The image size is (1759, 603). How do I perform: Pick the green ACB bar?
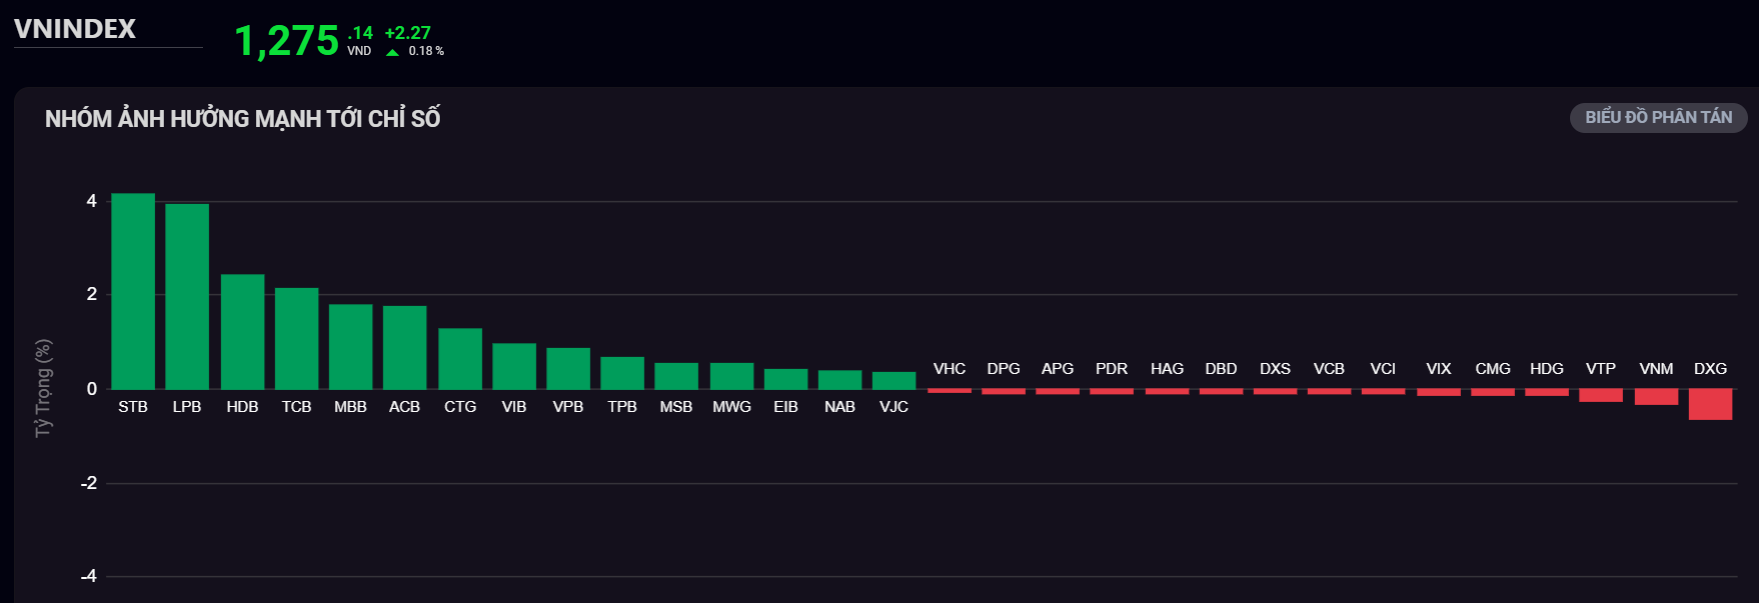tap(405, 347)
